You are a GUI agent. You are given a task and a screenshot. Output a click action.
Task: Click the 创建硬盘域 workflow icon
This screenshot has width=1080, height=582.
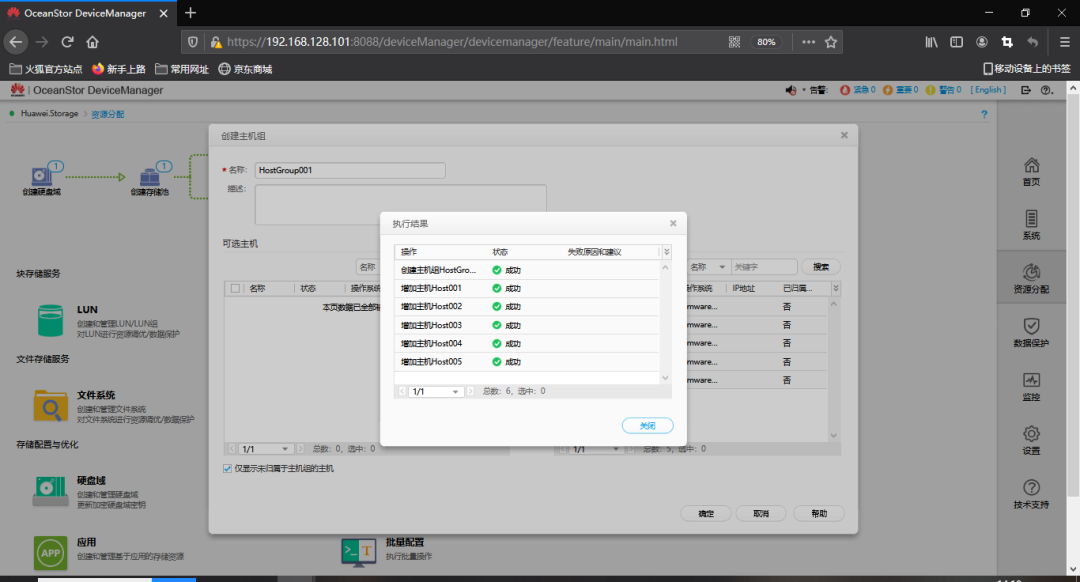click(x=42, y=178)
